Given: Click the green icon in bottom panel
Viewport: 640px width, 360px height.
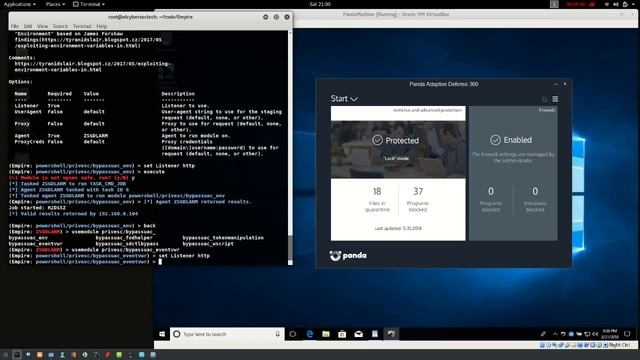Looking at the screenshot, I should 119,355.
